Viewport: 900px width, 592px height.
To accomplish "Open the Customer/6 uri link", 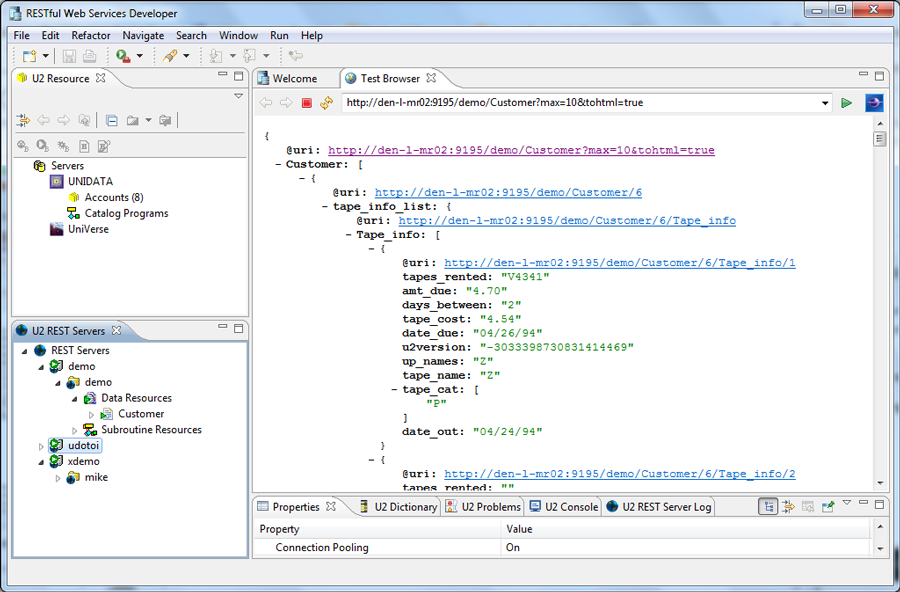I will click(508, 192).
